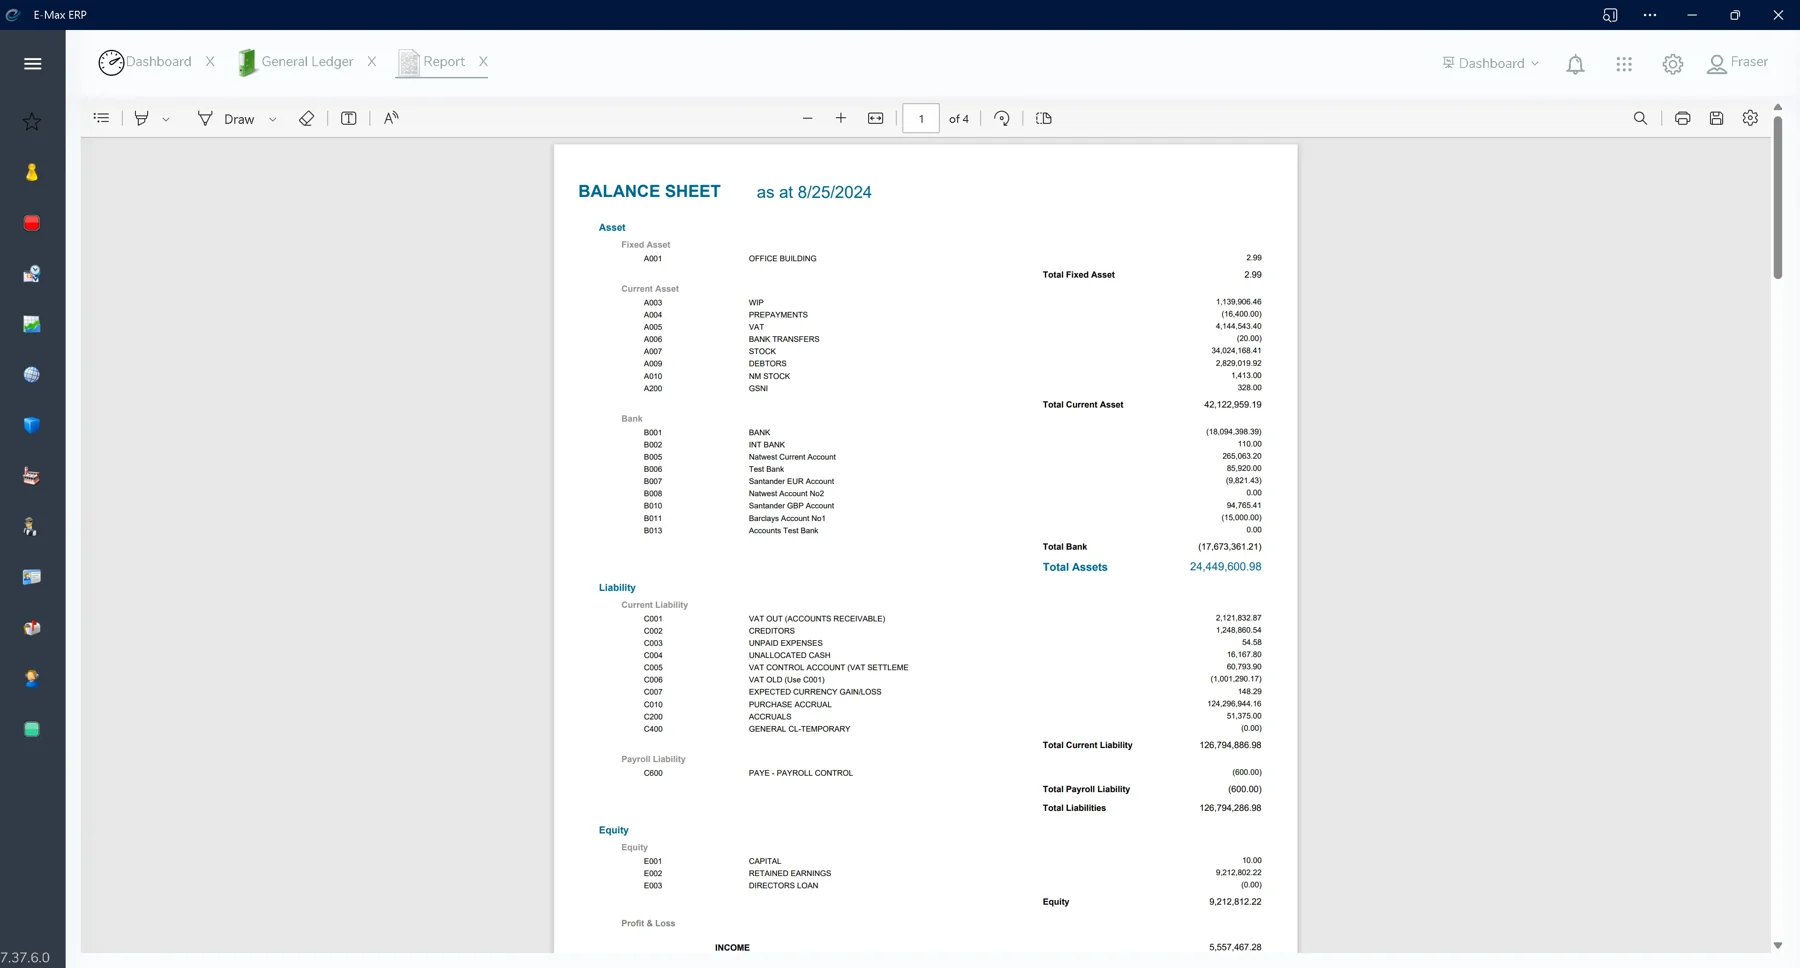Open the hamburger navigation menu
Image resolution: width=1800 pixels, height=968 pixels.
(32, 64)
